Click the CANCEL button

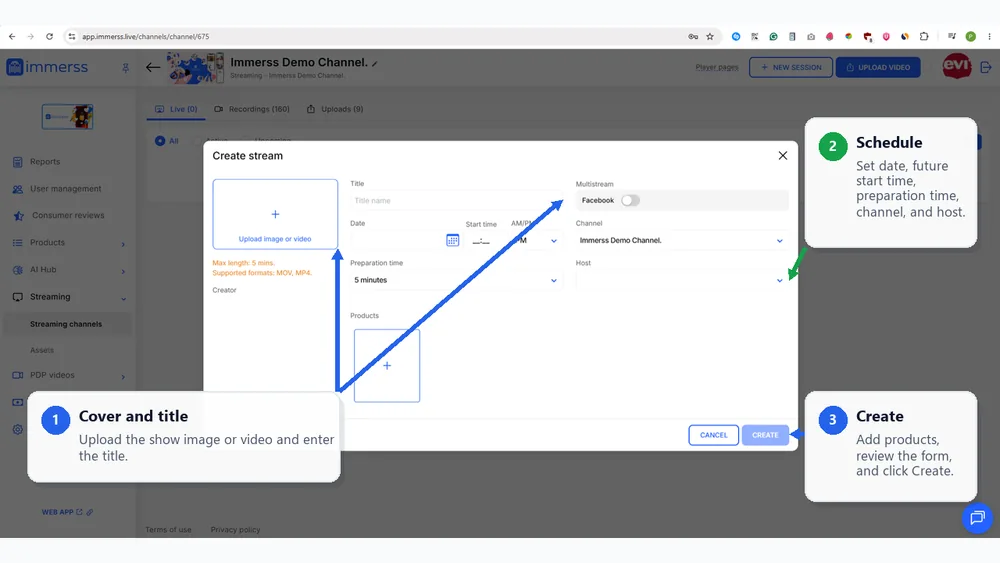coord(714,435)
